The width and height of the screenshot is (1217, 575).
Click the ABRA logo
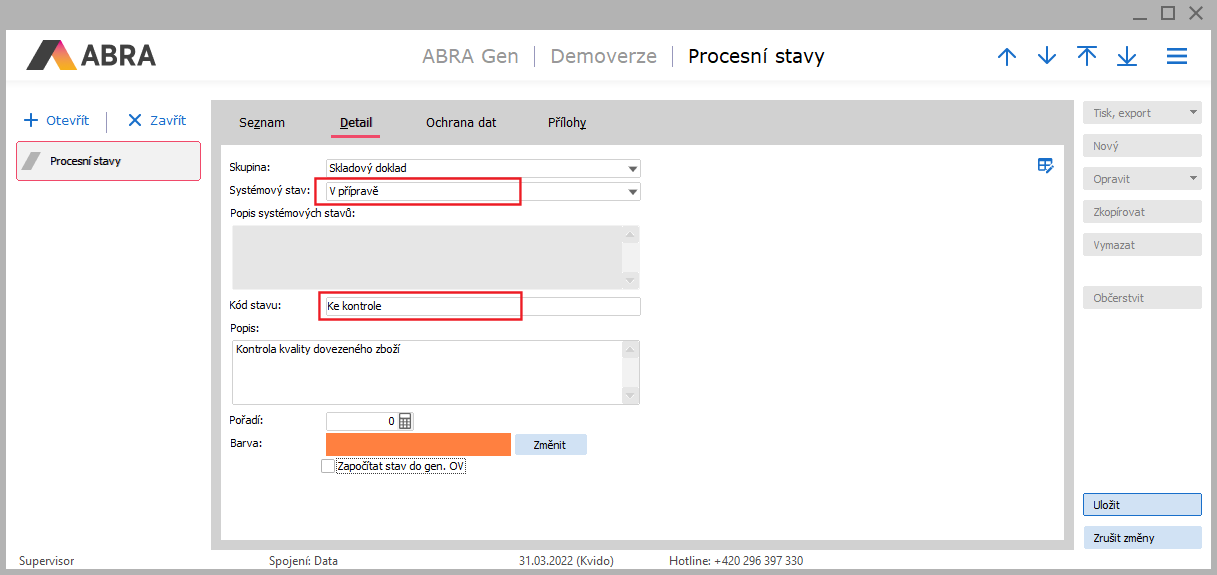[x=91, y=55]
